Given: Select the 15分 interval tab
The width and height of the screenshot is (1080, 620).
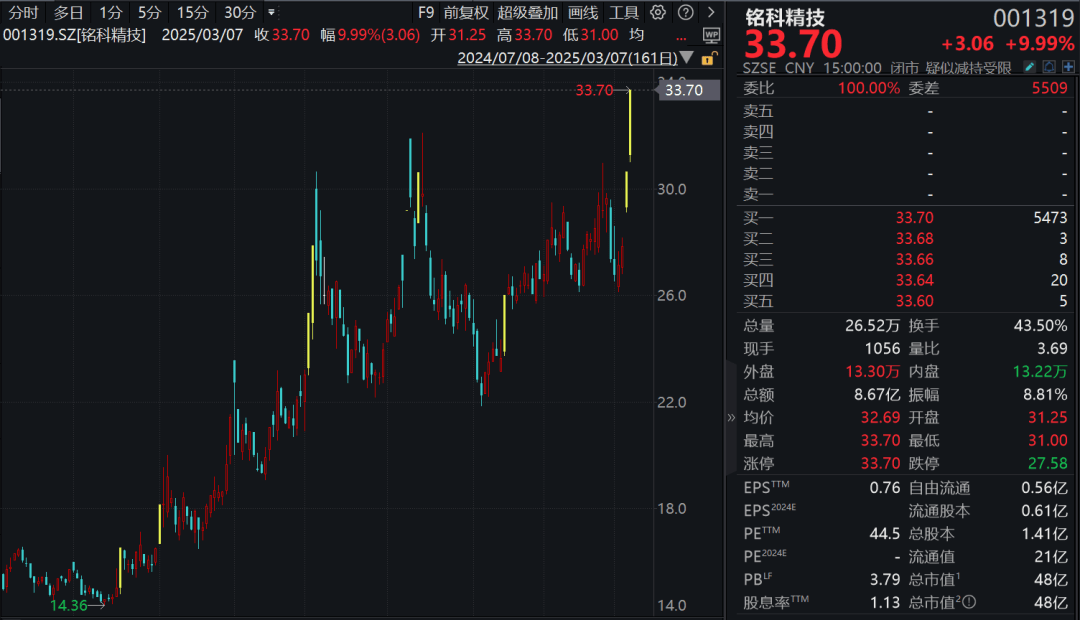Looking at the screenshot, I should click(192, 12).
